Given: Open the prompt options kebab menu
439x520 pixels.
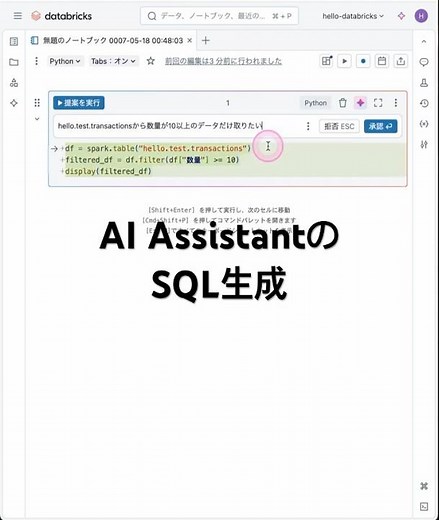Looking at the screenshot, I should pyautogui.click(x=308, y=126).
